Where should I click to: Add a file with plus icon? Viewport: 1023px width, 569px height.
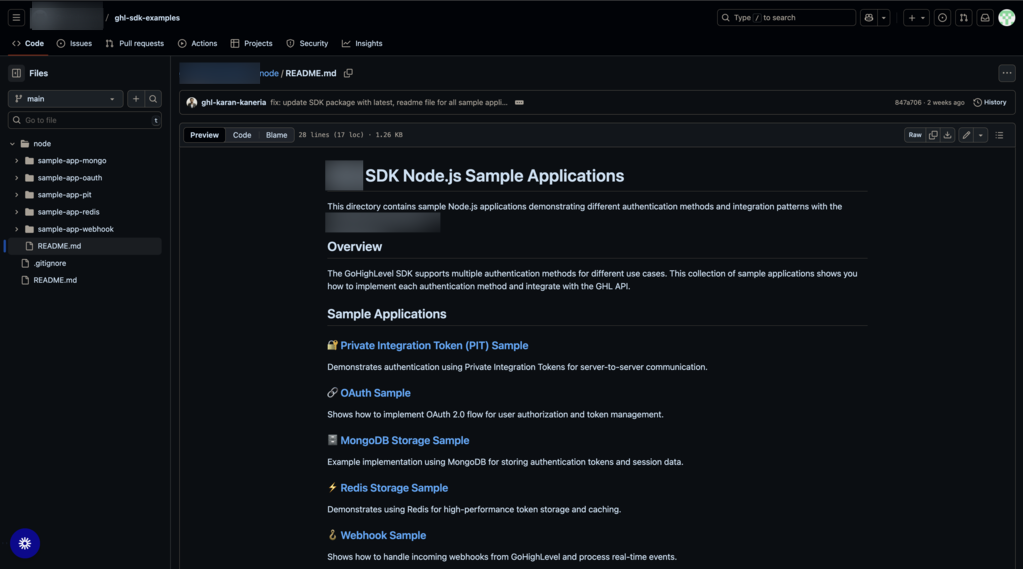click(136, 99)
